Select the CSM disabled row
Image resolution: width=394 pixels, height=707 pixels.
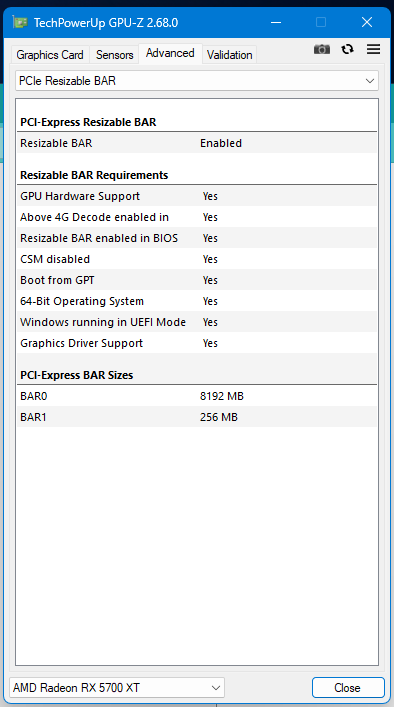[197, 259]
